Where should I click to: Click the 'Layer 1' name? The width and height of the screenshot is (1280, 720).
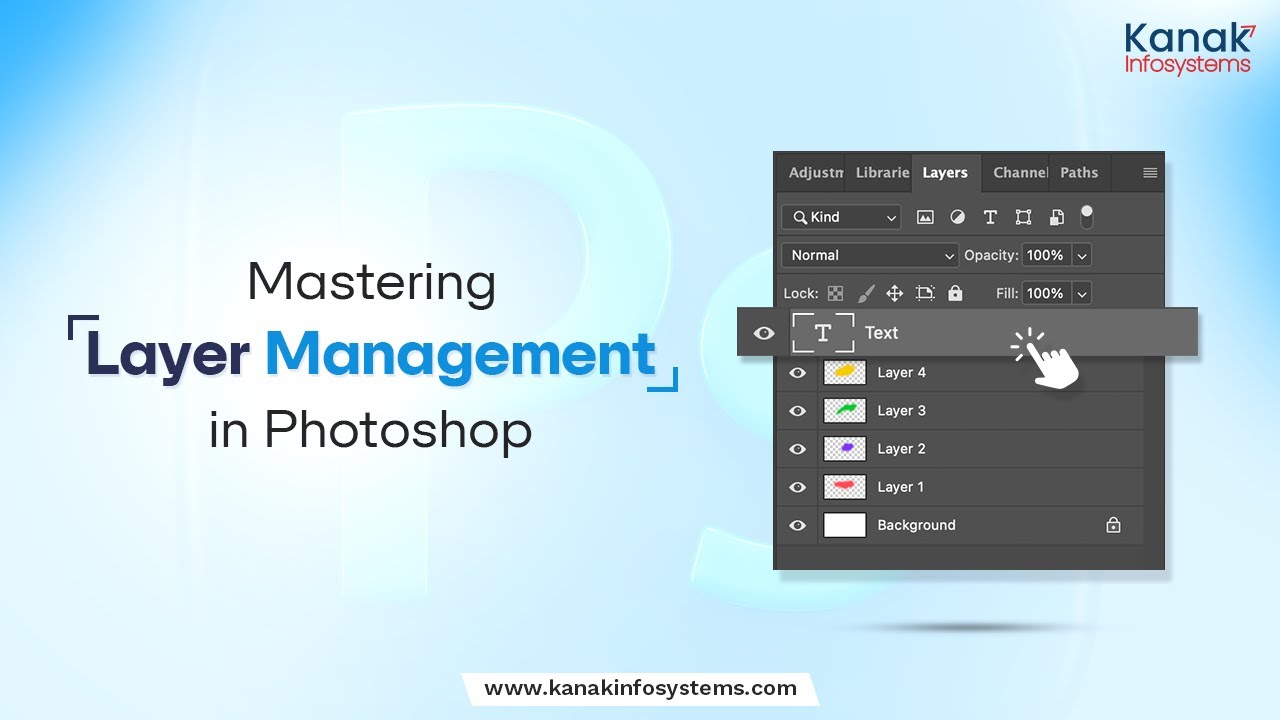coord(901,487)
